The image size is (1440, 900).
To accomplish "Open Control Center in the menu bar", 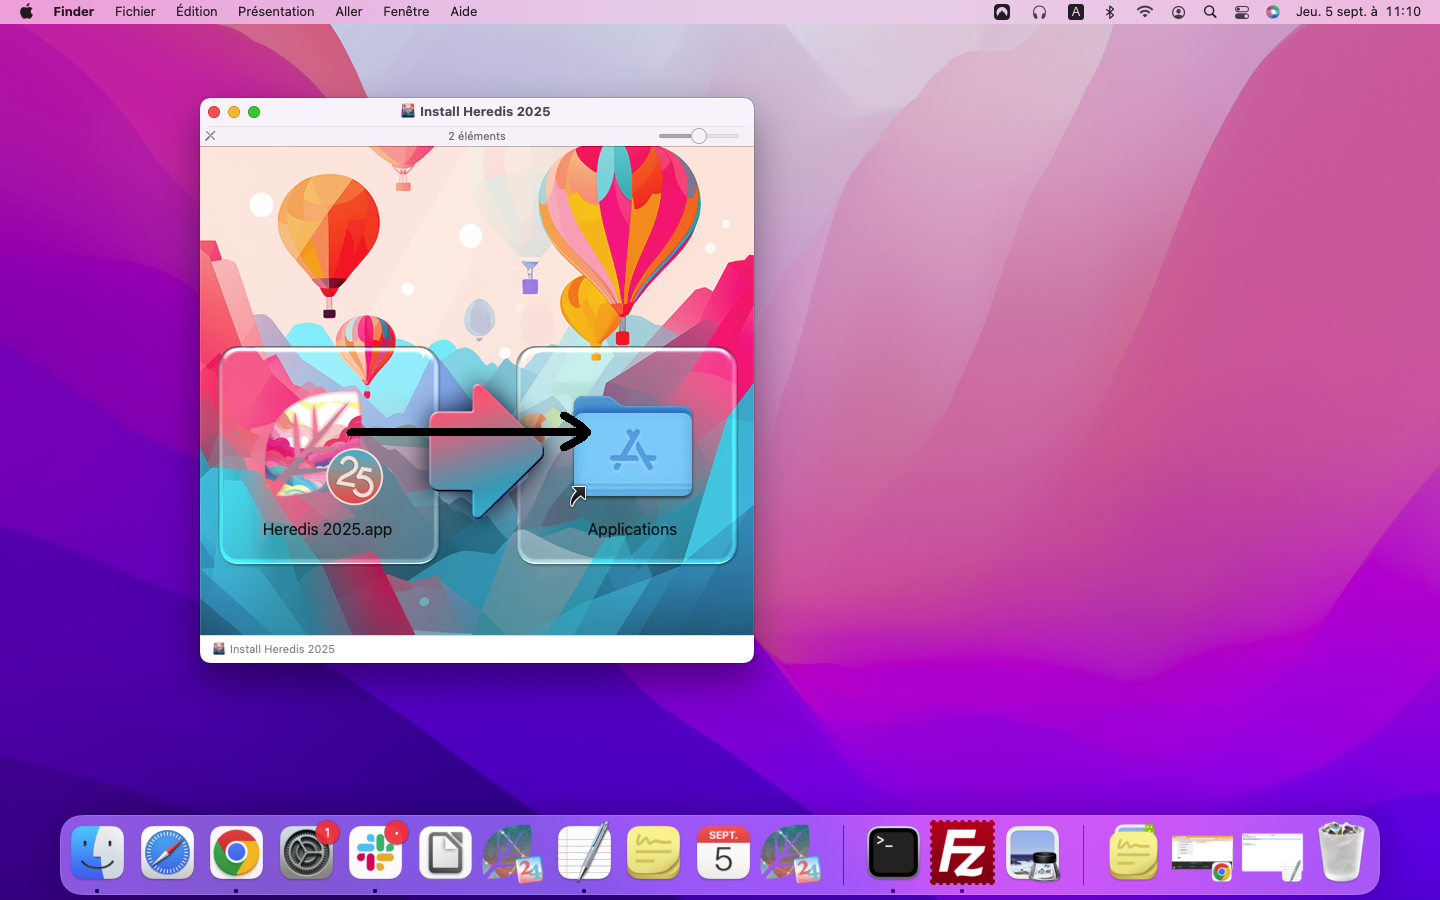I will tap(1241, 12).
